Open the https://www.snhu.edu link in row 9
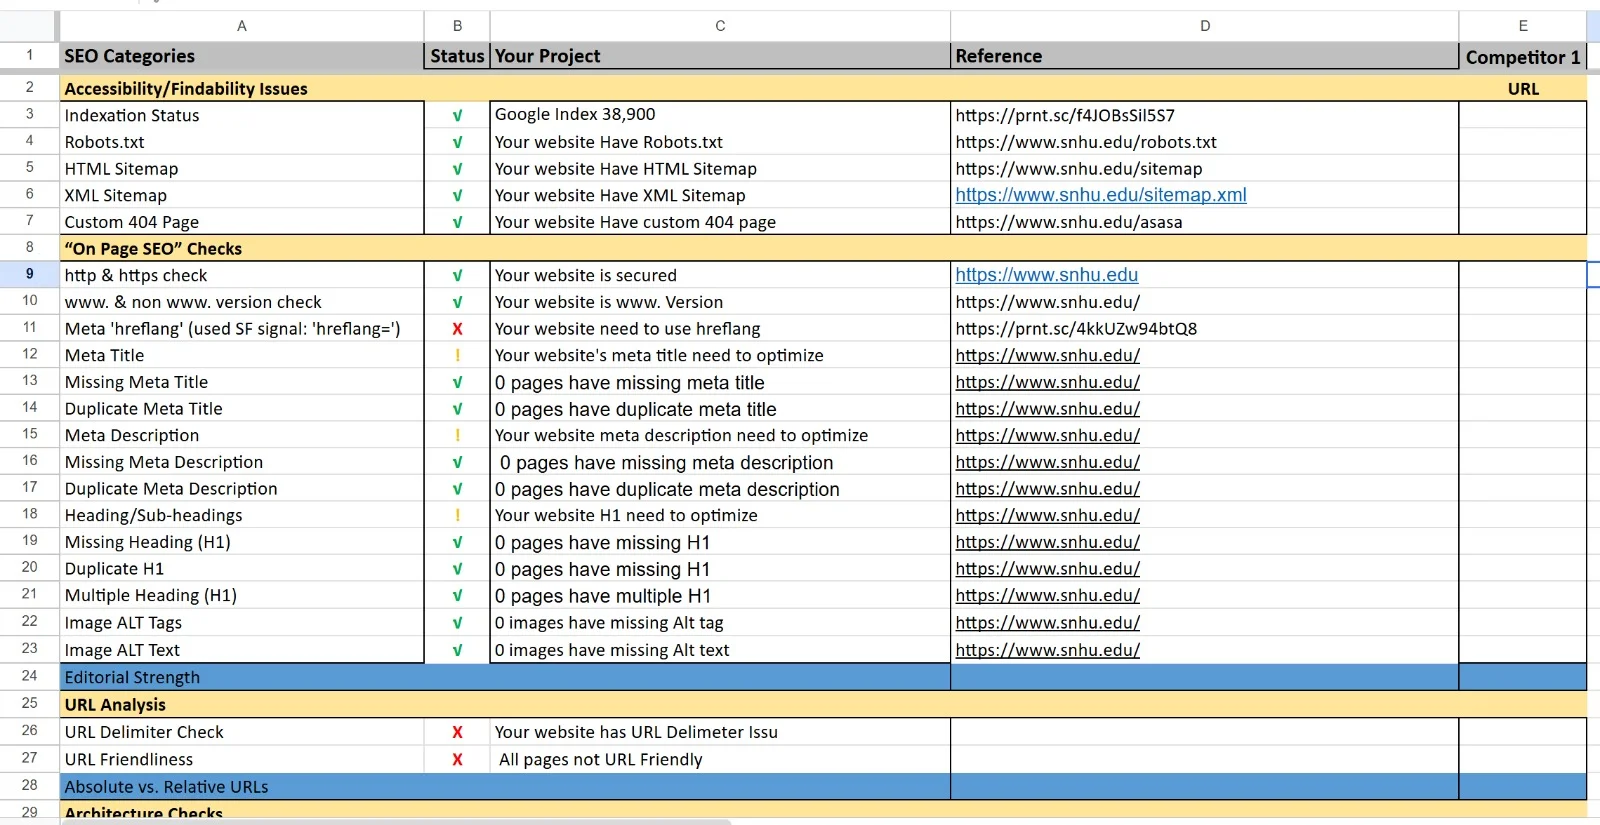The width and height of the screenshot is (1600, 825). [1046, 275]
